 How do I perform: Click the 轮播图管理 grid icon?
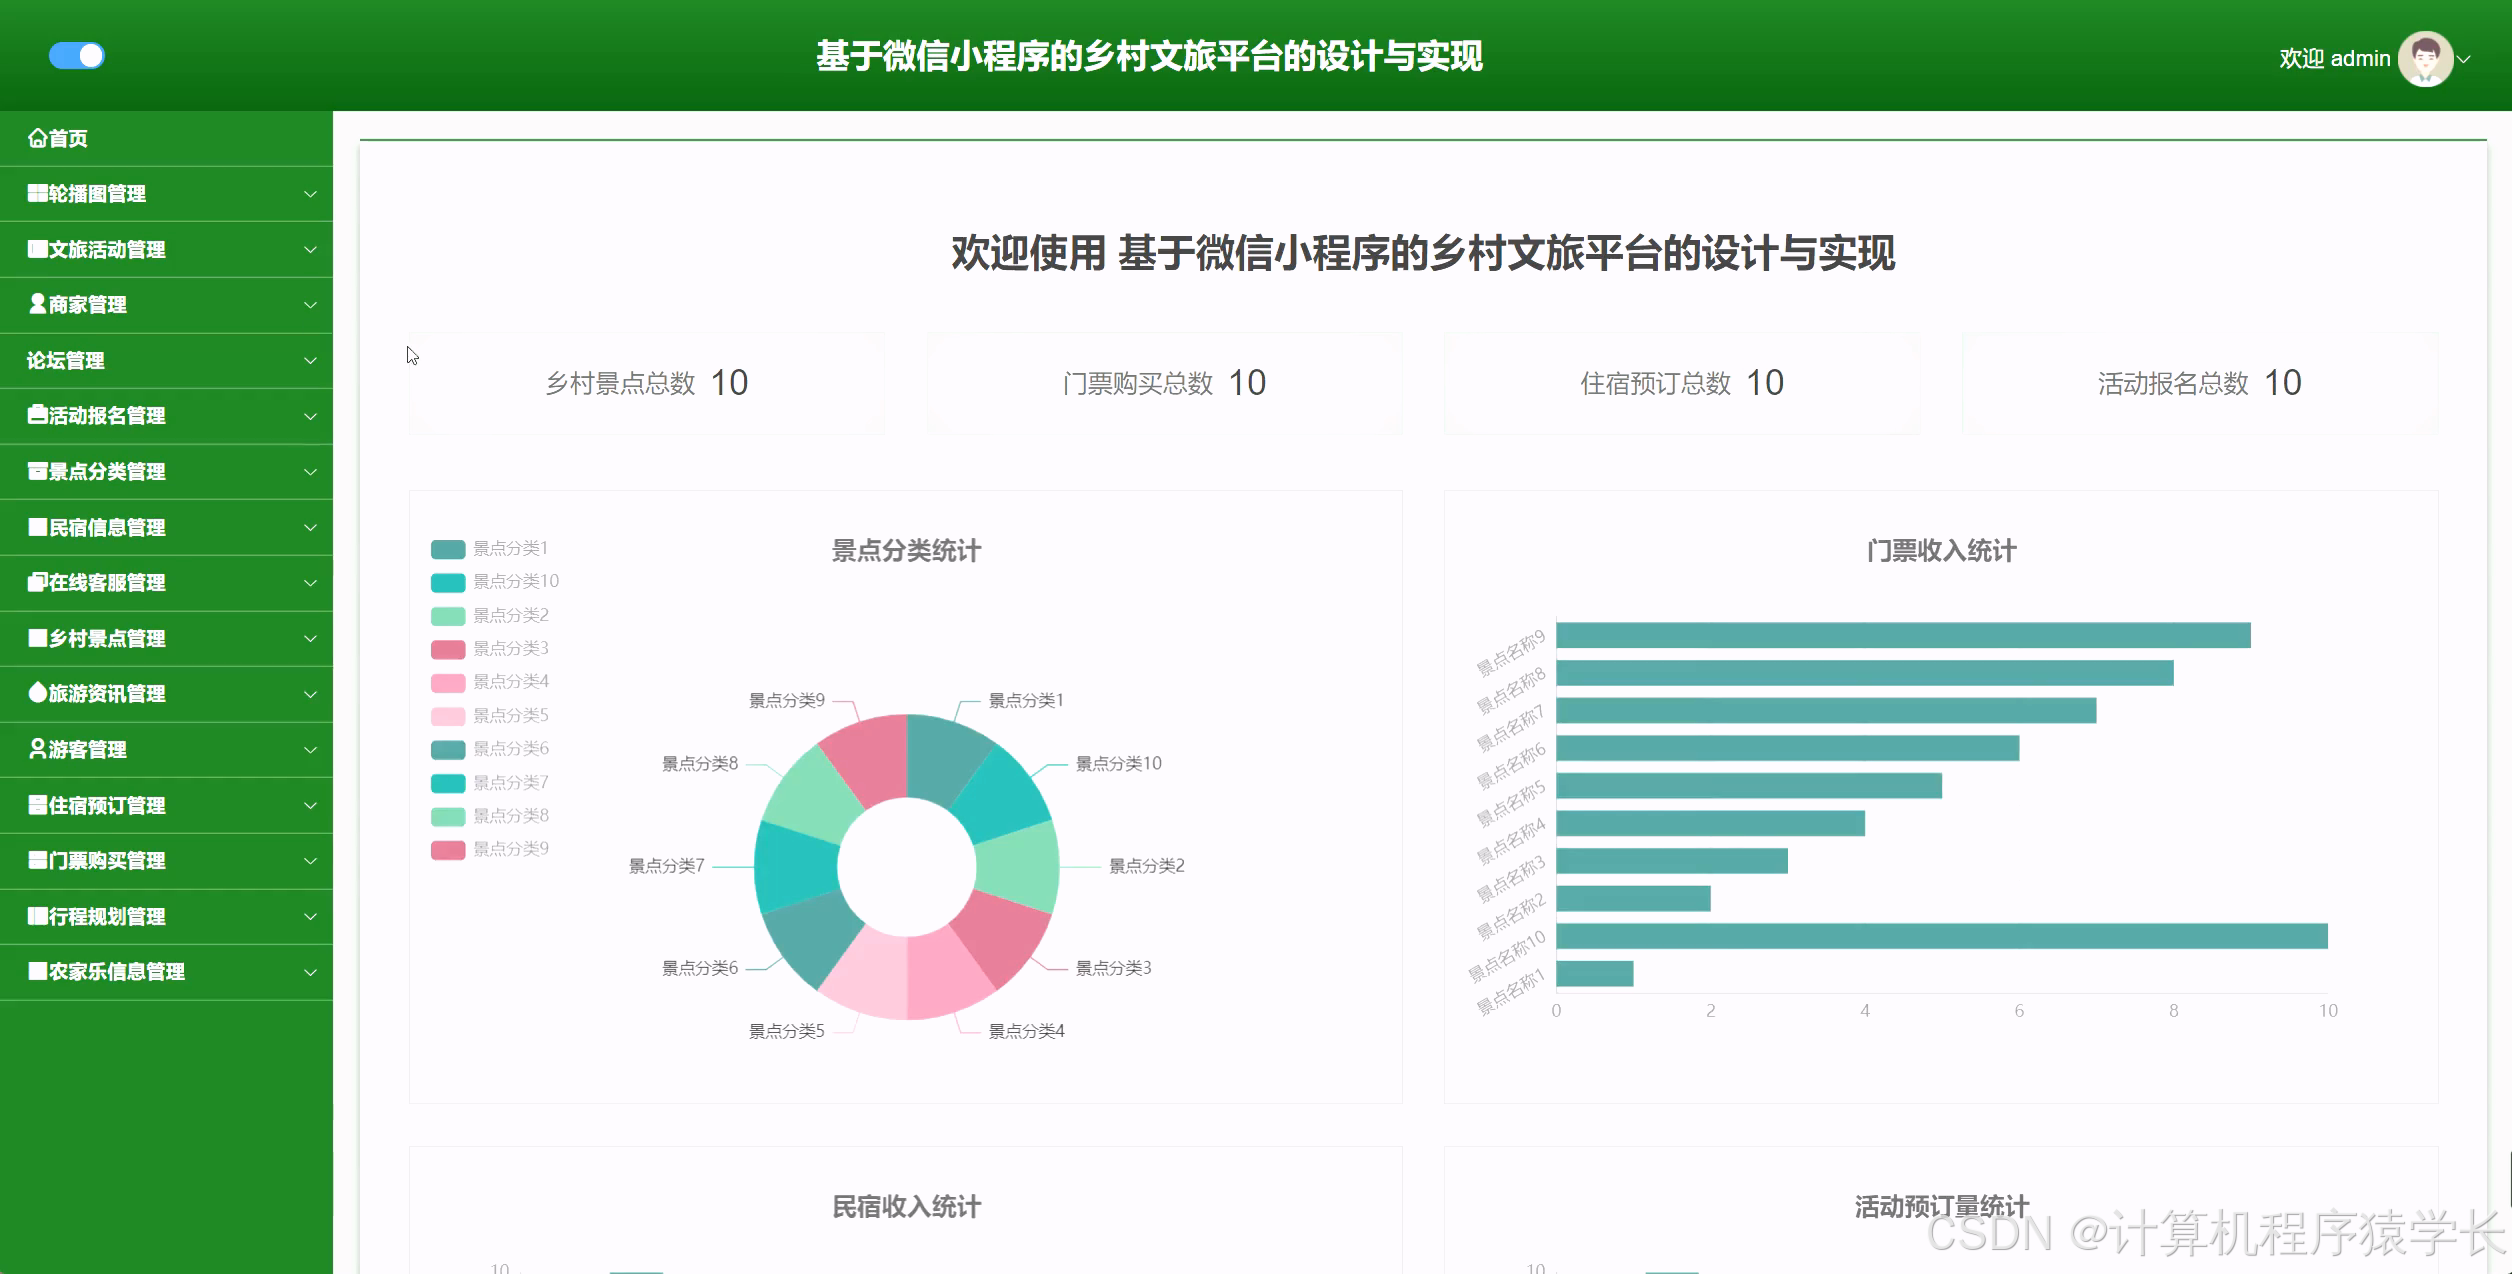click(37, 193)
